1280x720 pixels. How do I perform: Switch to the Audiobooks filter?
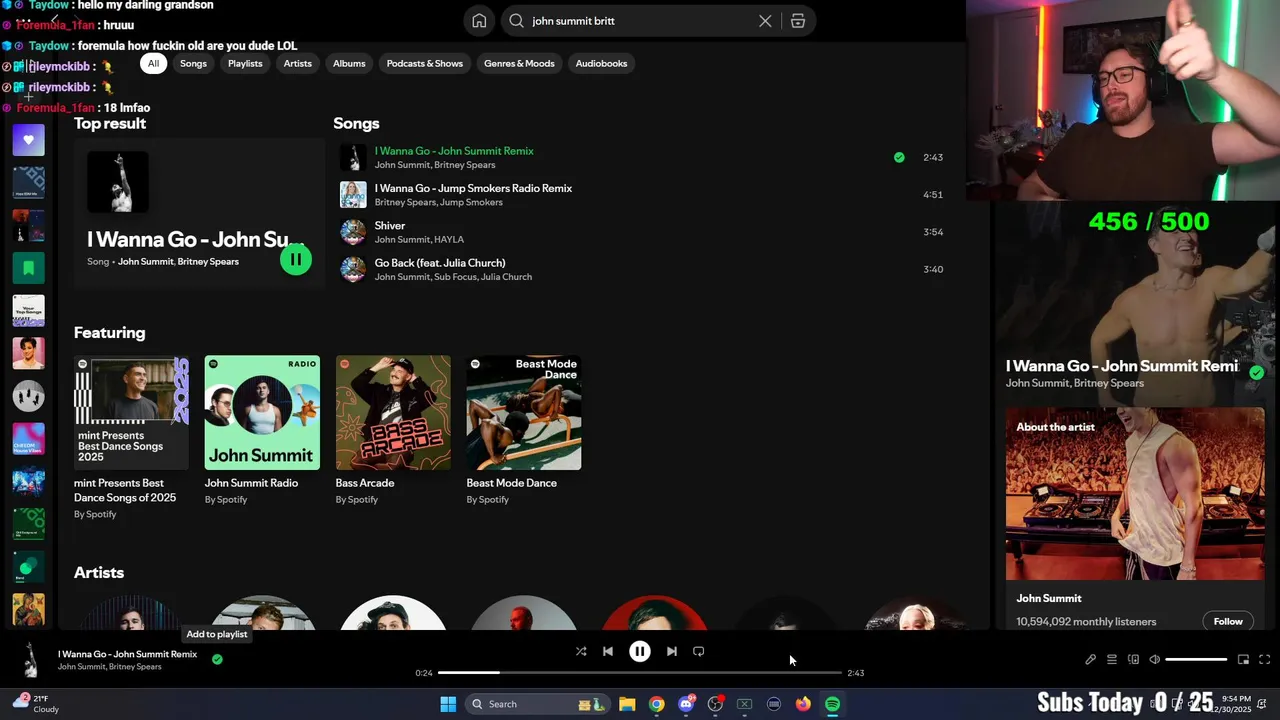pyautogui.click(x=601, y=63)
